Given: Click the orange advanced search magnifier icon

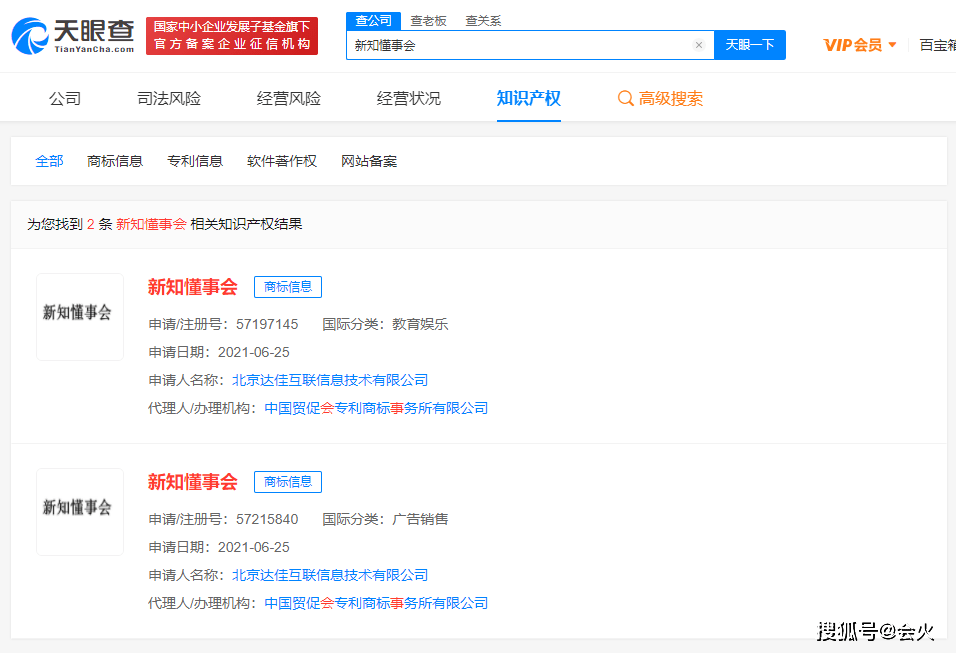Looking at the screenshot, I should [626, 97].
